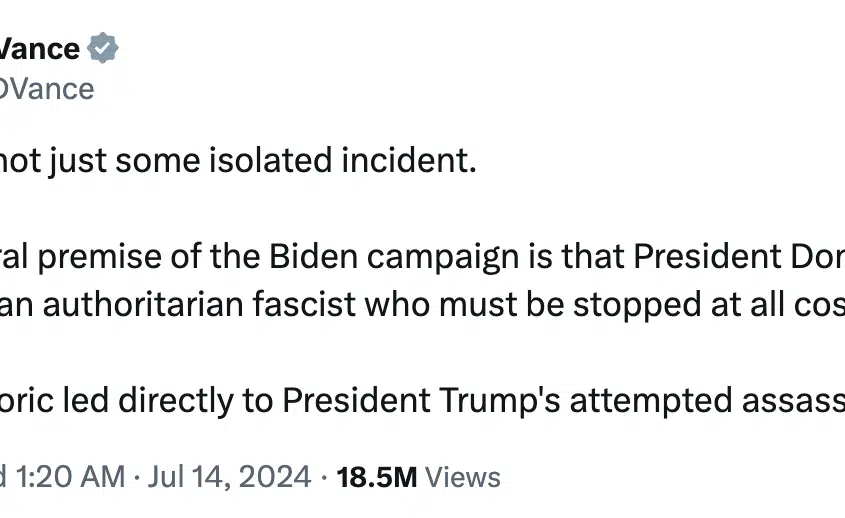845x518 pixels.
Task: Click the word 'fascist' in the post
Action: [304, 304]
